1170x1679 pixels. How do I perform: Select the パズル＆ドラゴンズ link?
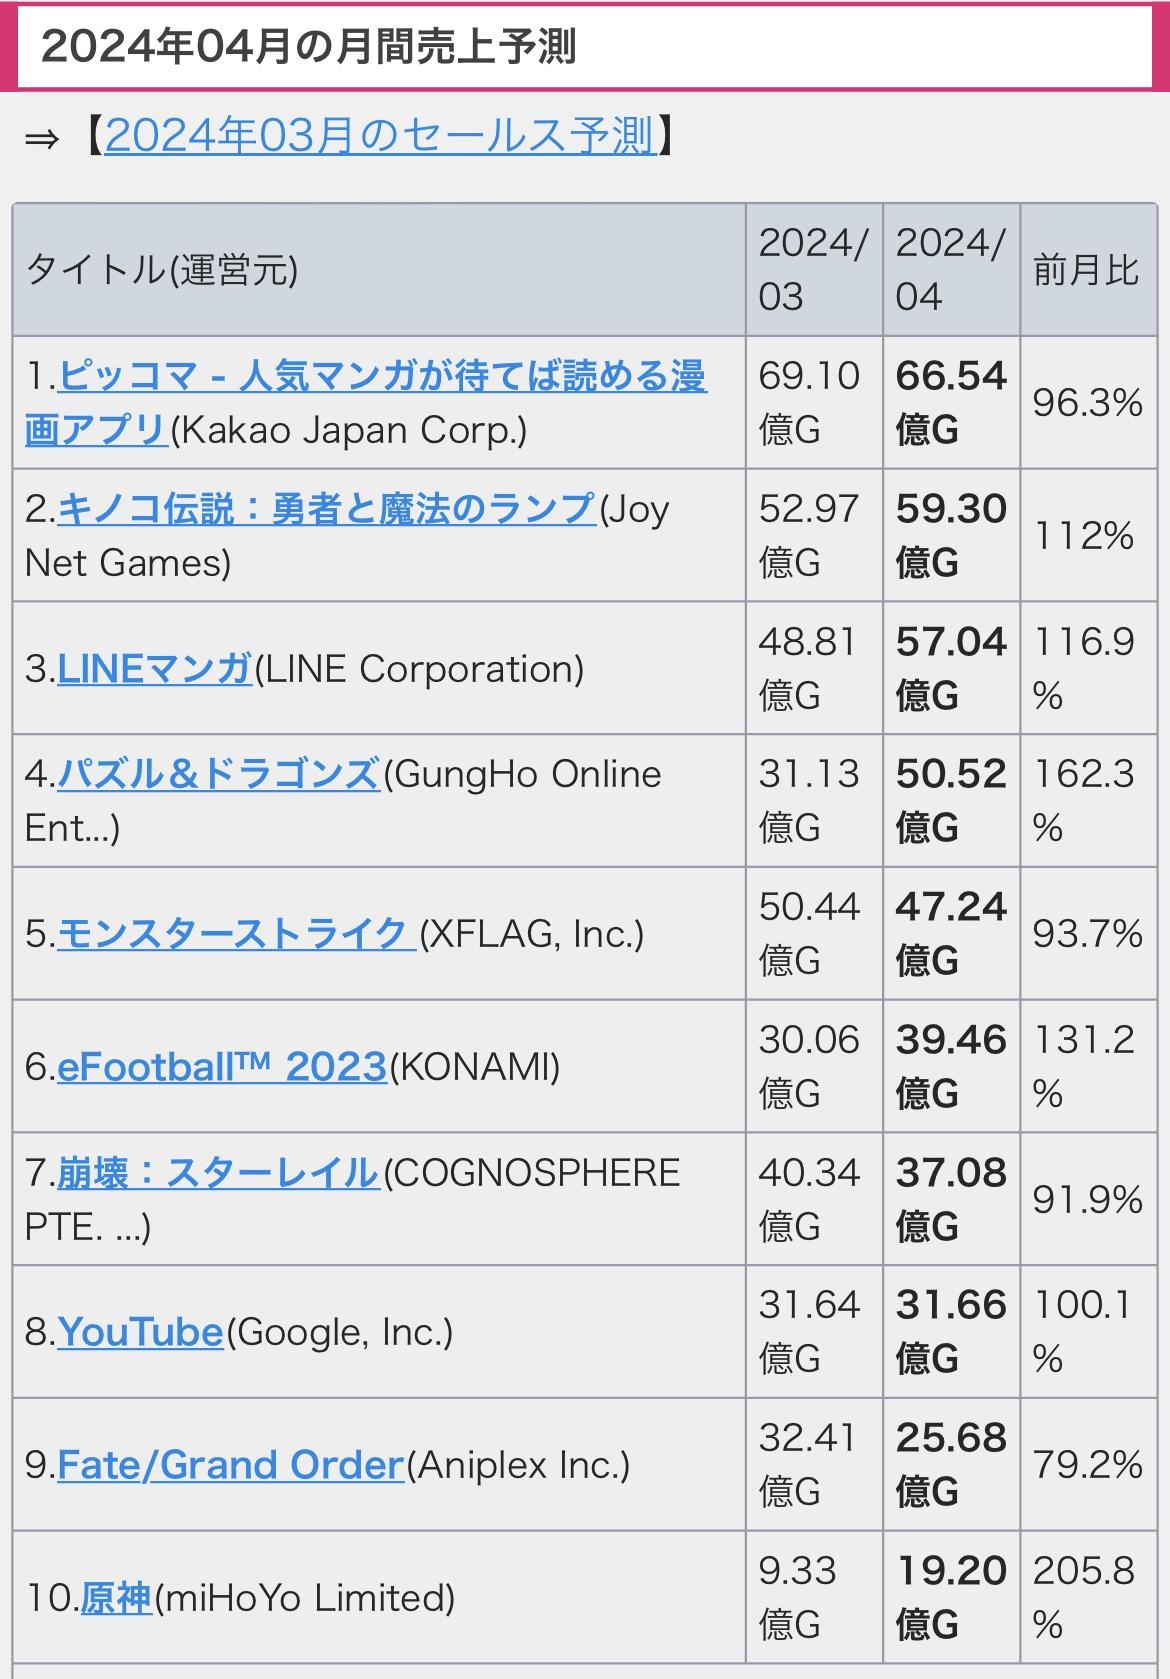(219, 774)
